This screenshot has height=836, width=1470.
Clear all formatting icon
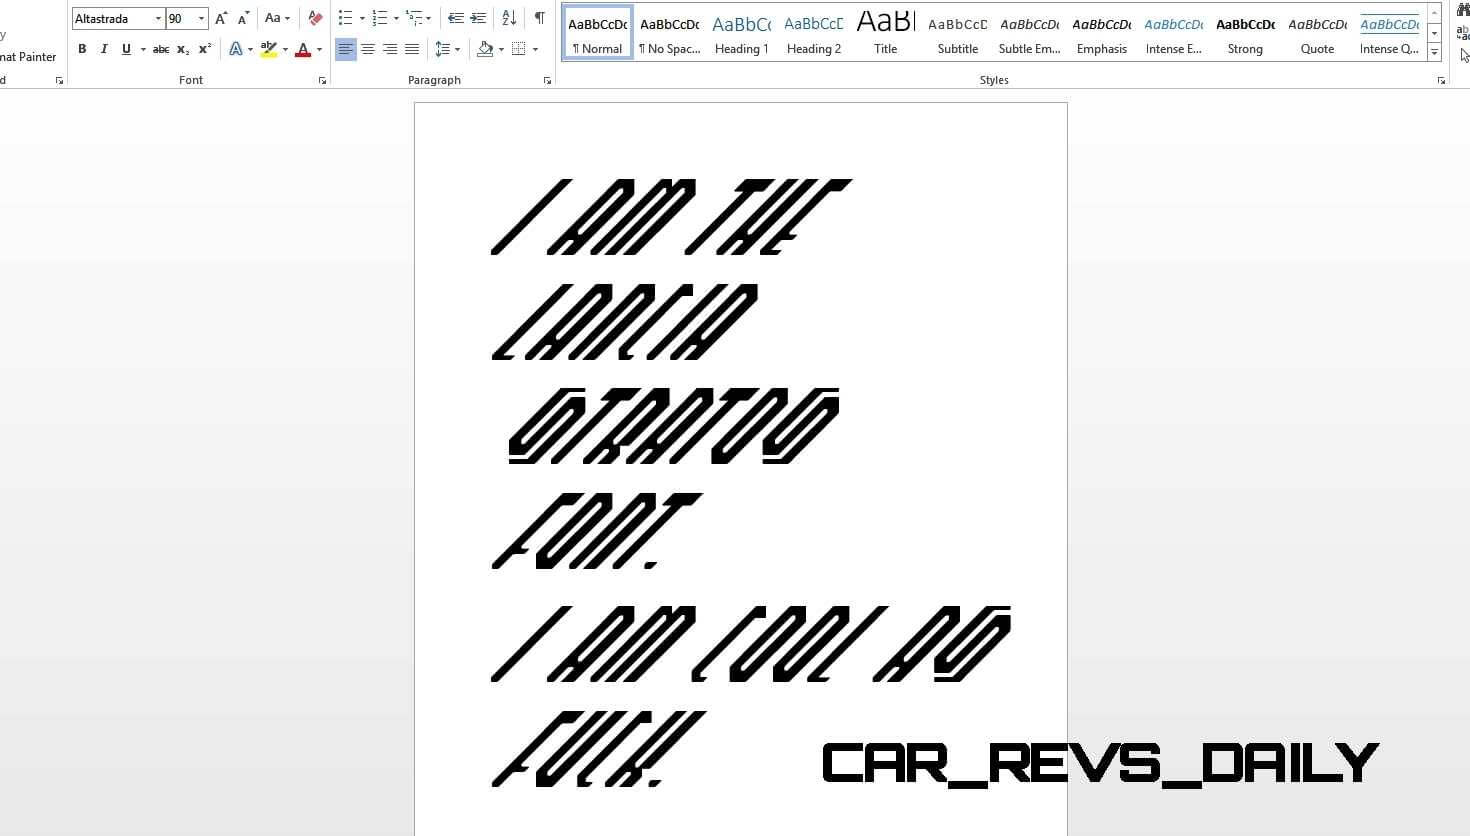click(315, 18)
